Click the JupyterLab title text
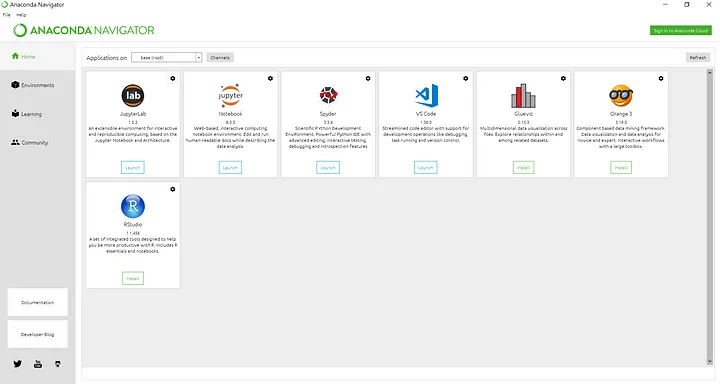The height and width of the screenshot is (384, 720). coord(133,114)
